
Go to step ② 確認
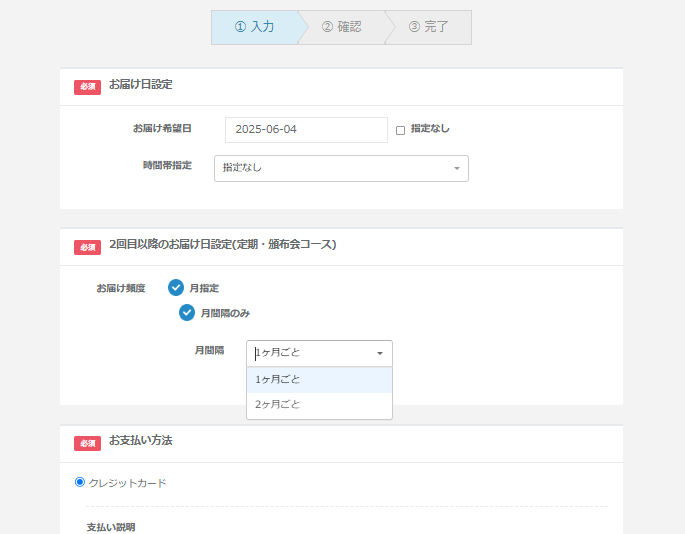341,27
